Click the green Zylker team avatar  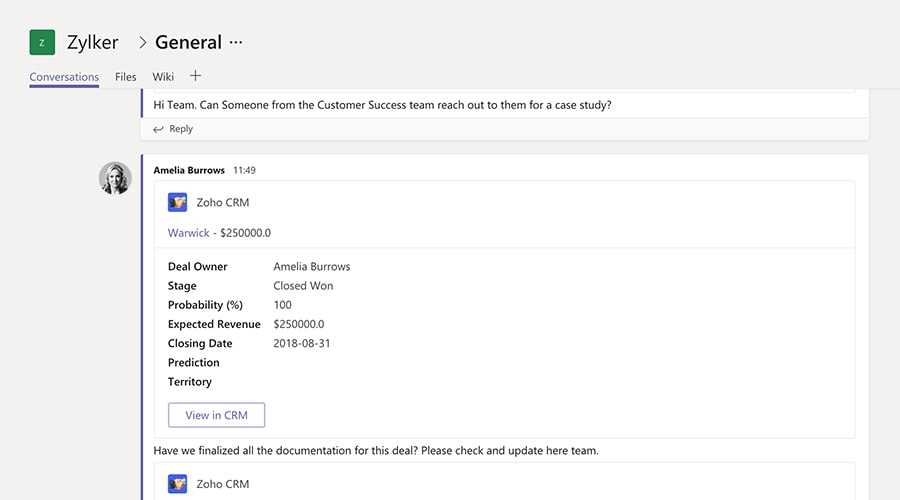(42, 42)
